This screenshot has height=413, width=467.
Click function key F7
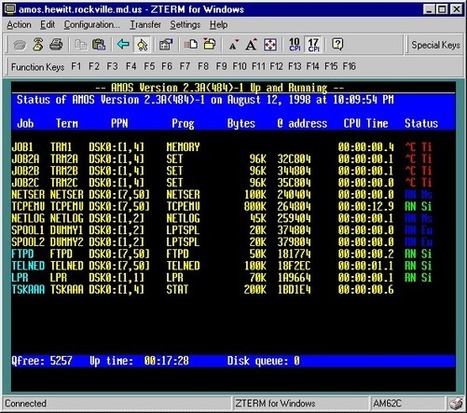pyautogui.click(x=185, y=66)
